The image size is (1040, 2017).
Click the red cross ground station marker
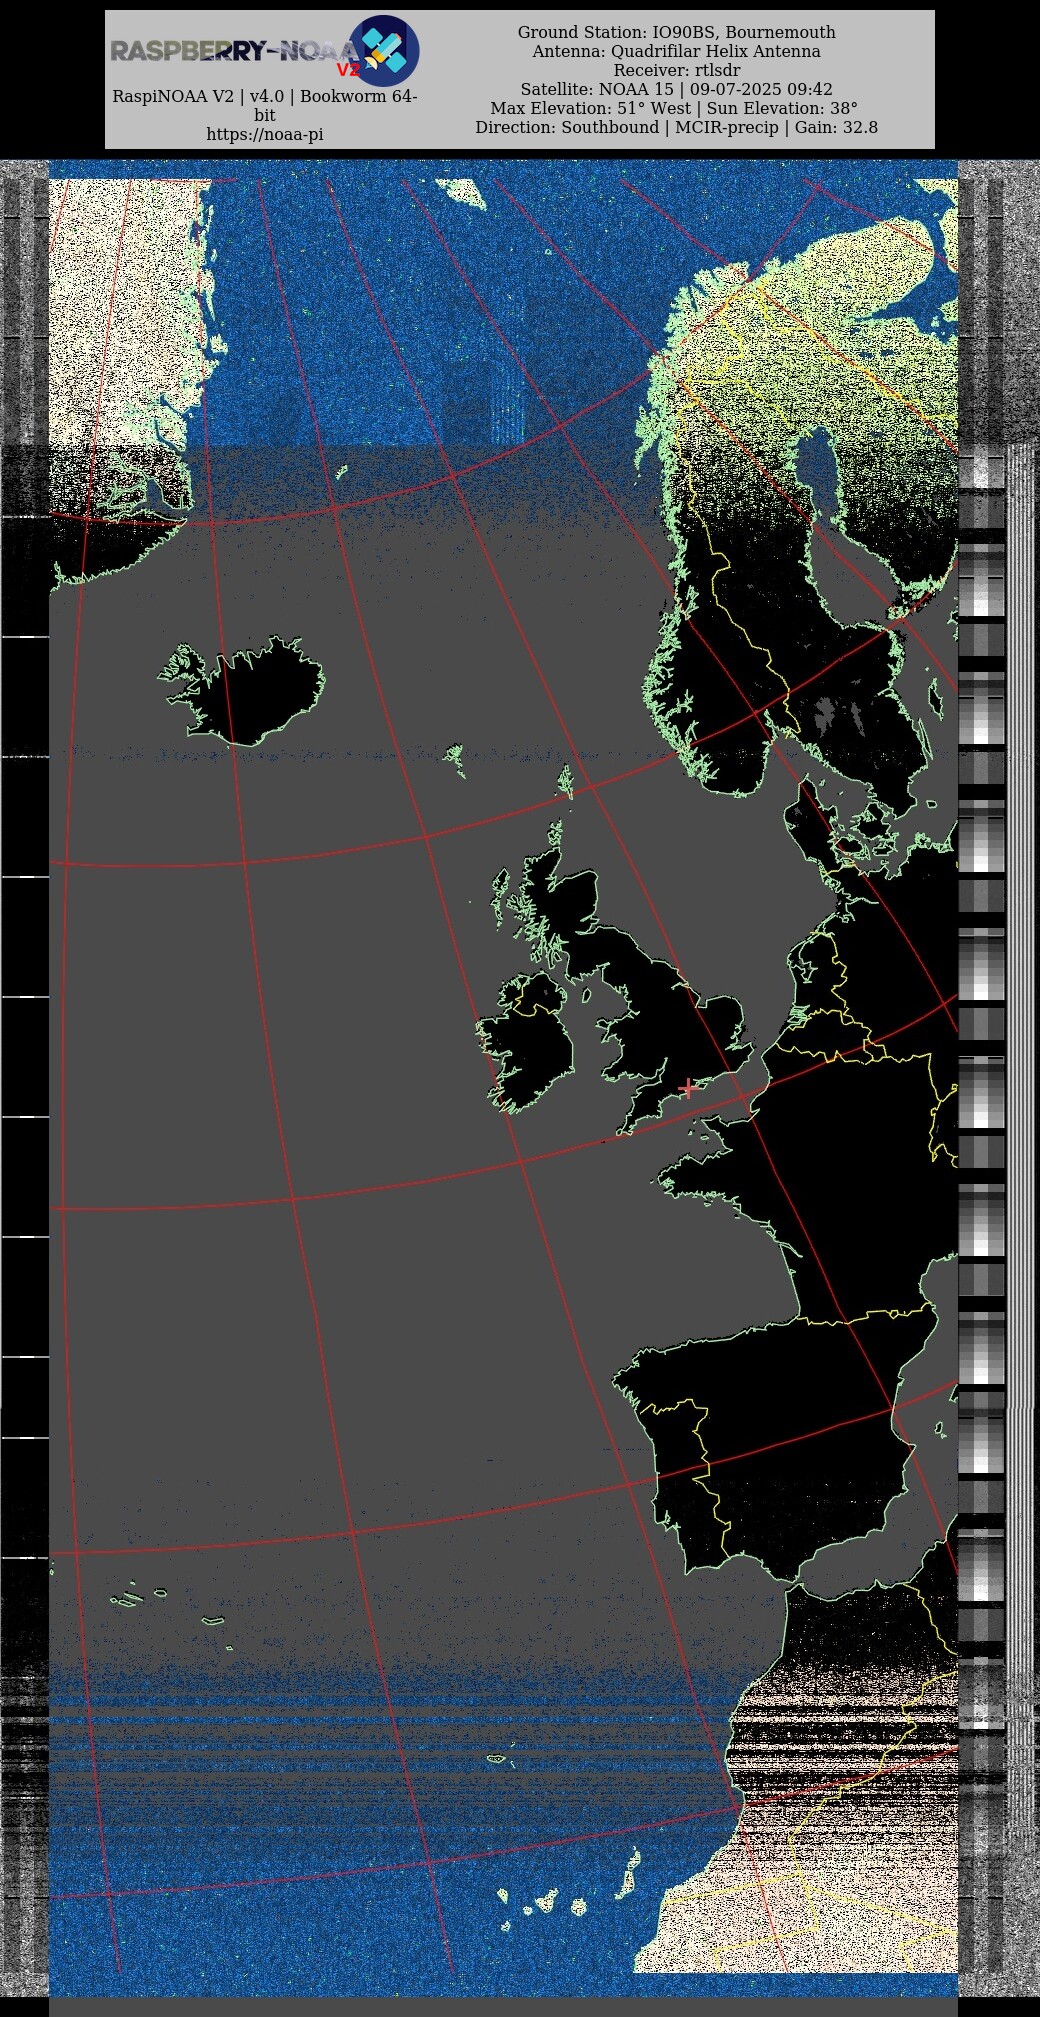point(687,1088)
